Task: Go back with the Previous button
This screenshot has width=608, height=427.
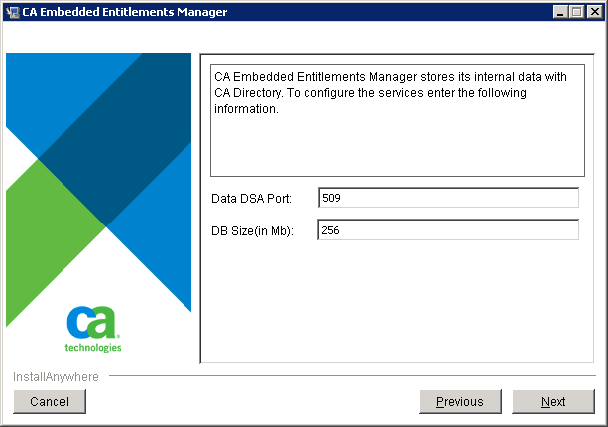Action: point(460,402)
